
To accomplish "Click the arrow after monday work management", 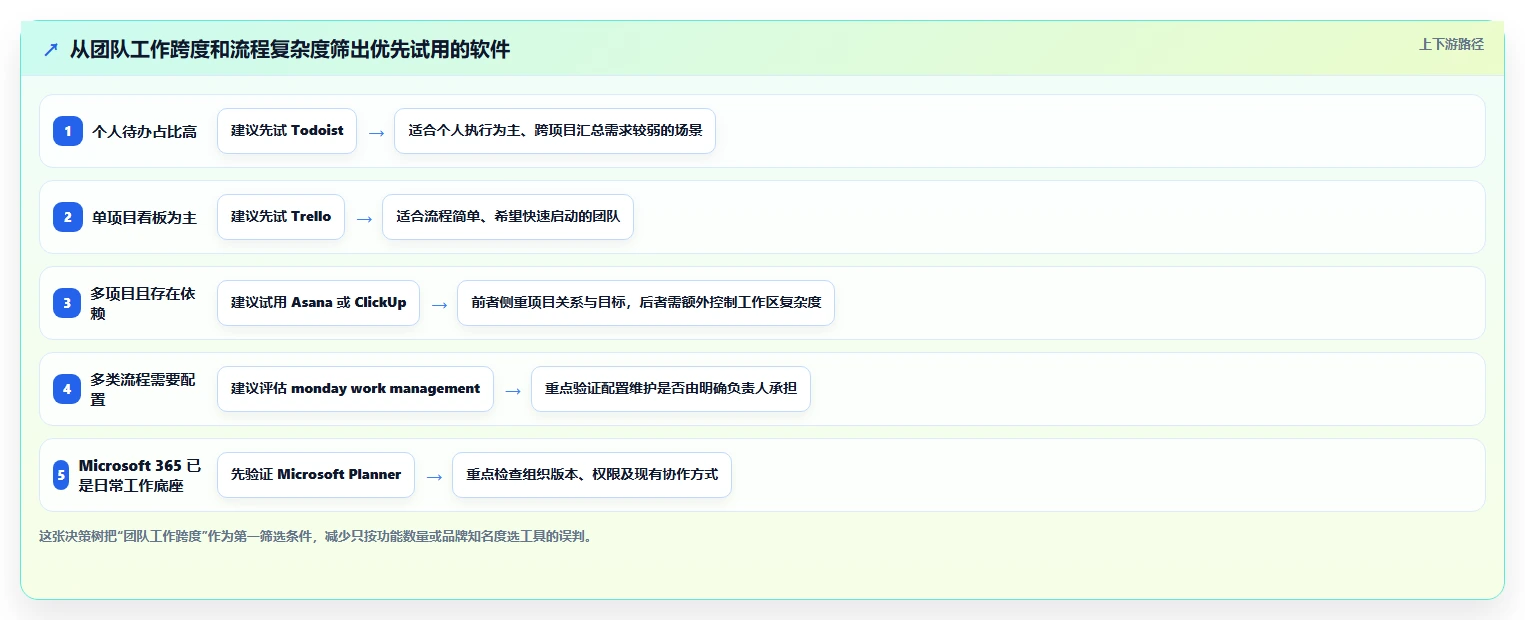I will (513, 390).
